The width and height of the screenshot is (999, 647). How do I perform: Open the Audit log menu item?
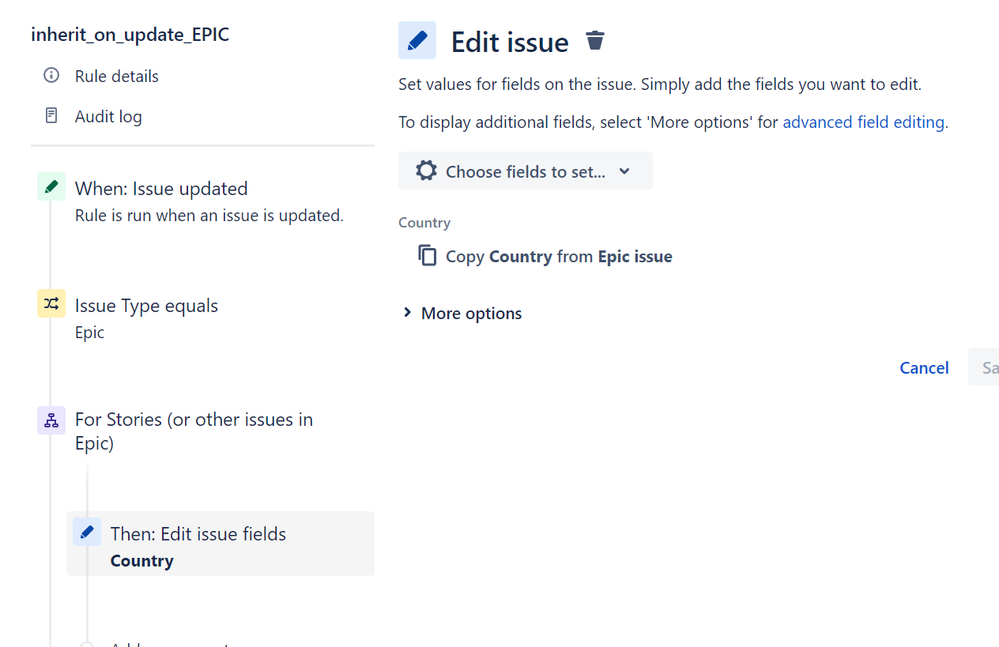coord(108,116)
